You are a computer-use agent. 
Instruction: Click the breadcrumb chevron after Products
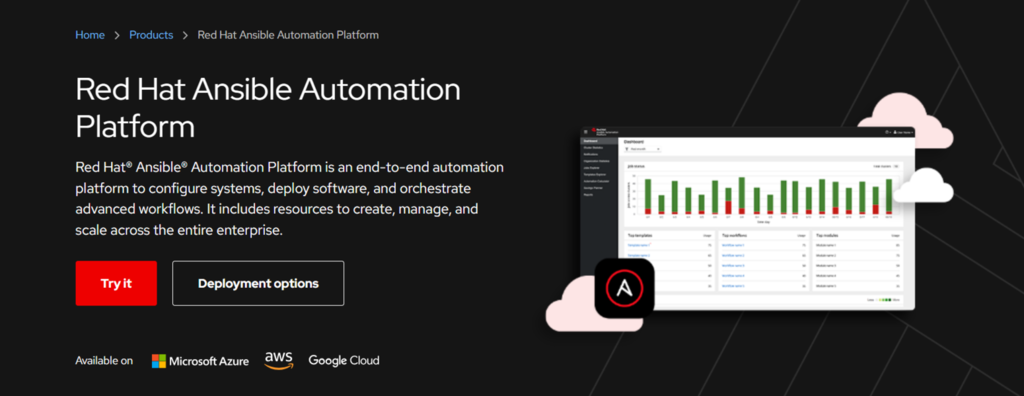[185, 35]
